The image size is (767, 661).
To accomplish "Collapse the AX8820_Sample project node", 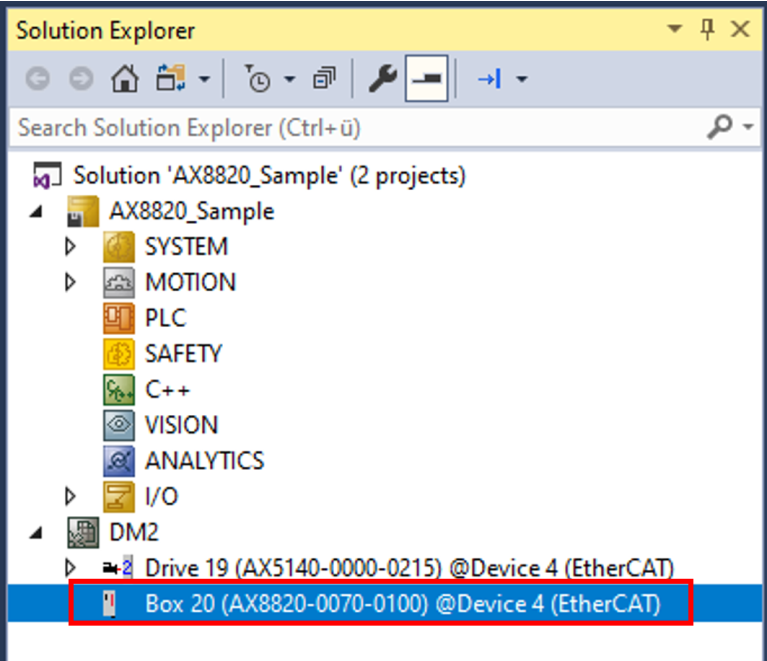I will [36, 211].
